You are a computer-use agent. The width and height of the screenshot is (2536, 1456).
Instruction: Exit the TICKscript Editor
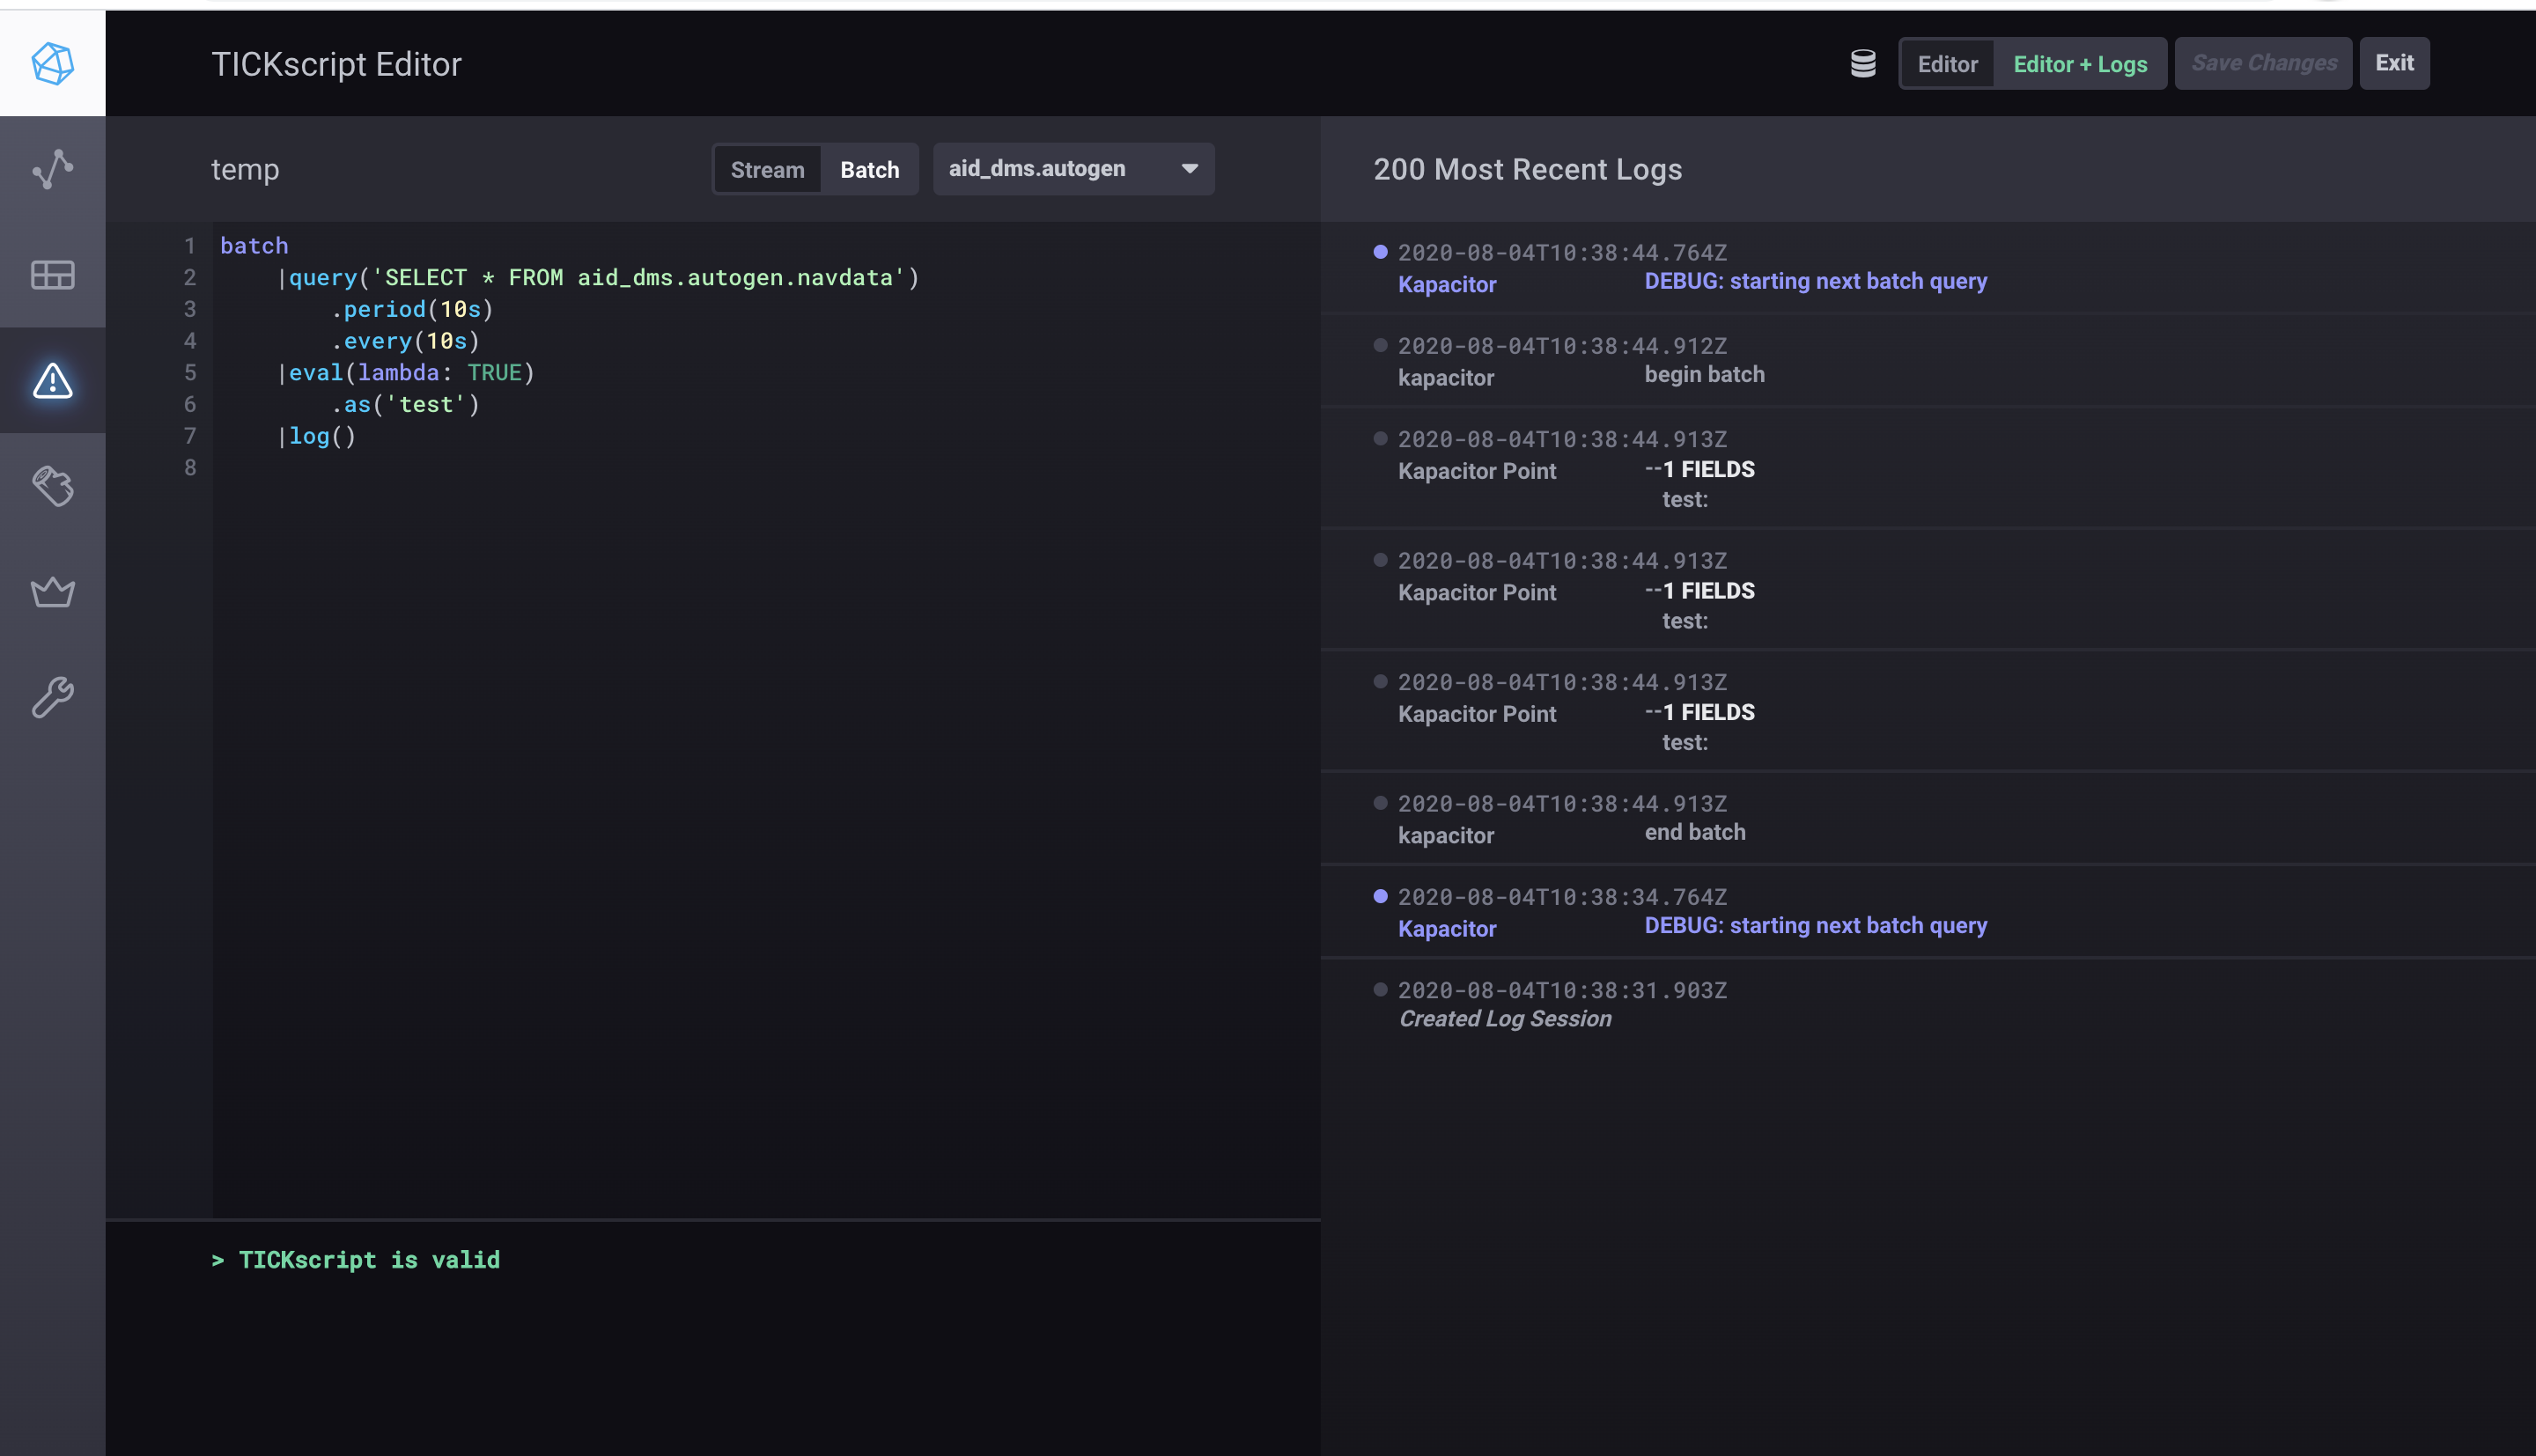pos(2394,62)
